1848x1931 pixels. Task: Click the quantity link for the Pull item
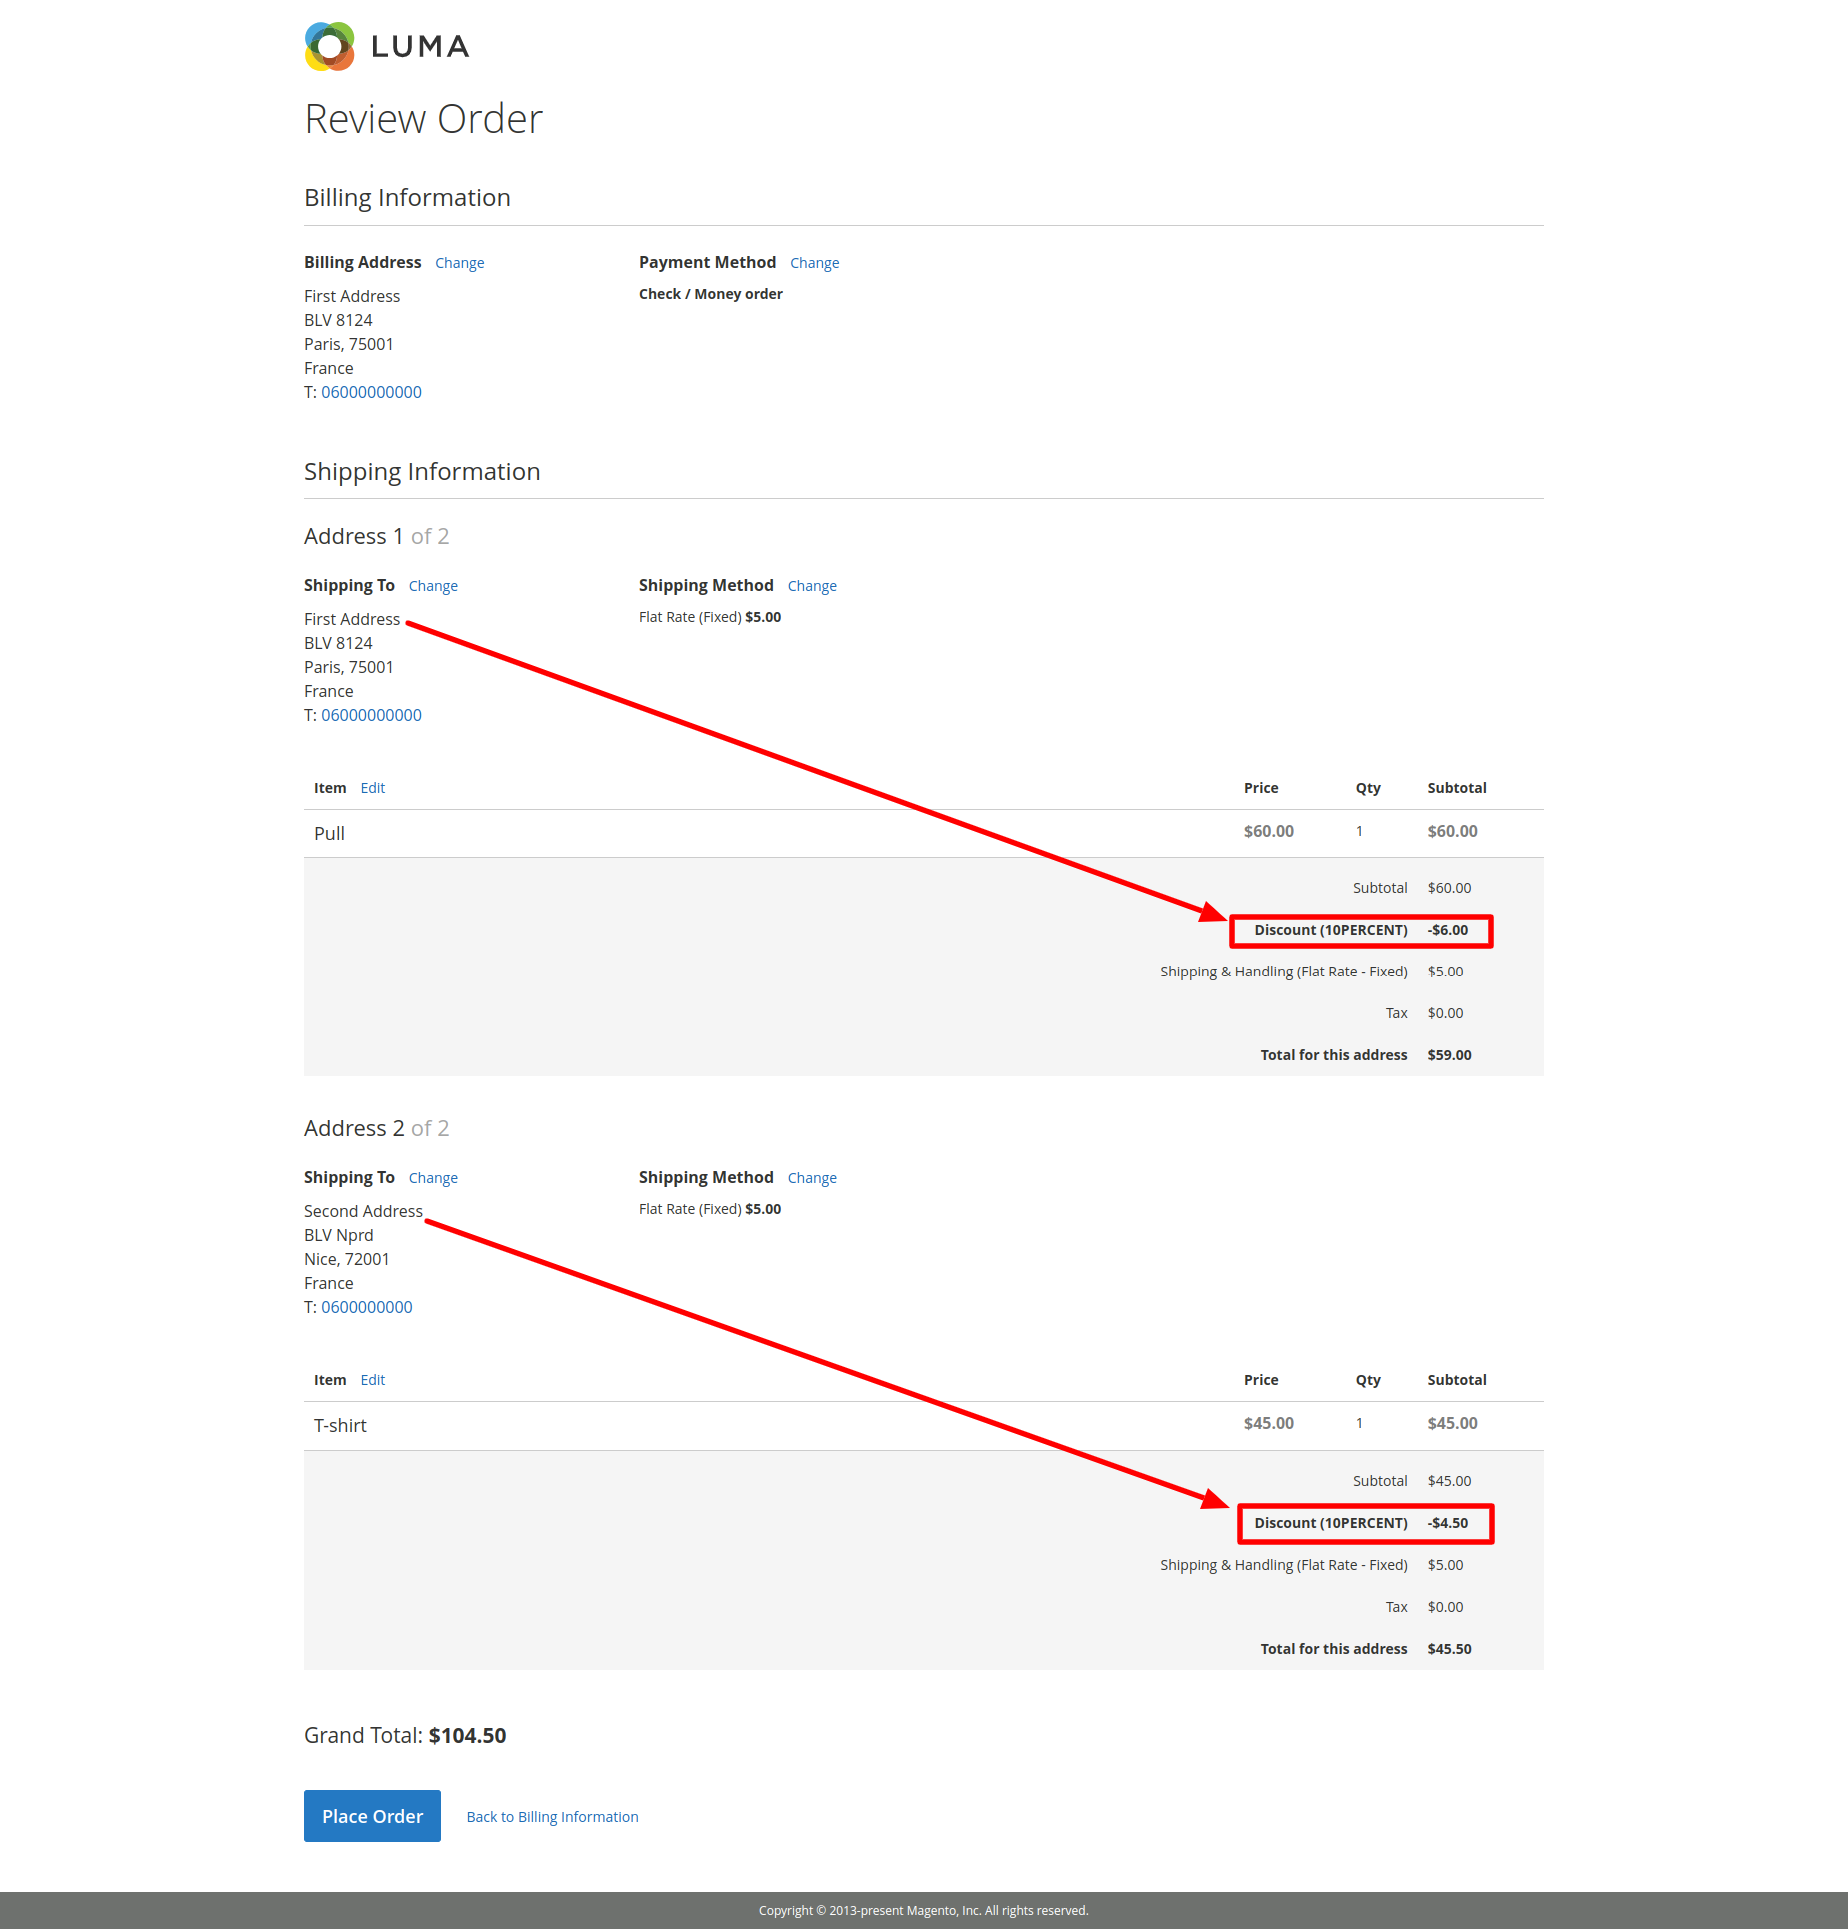click(1359, 831)
